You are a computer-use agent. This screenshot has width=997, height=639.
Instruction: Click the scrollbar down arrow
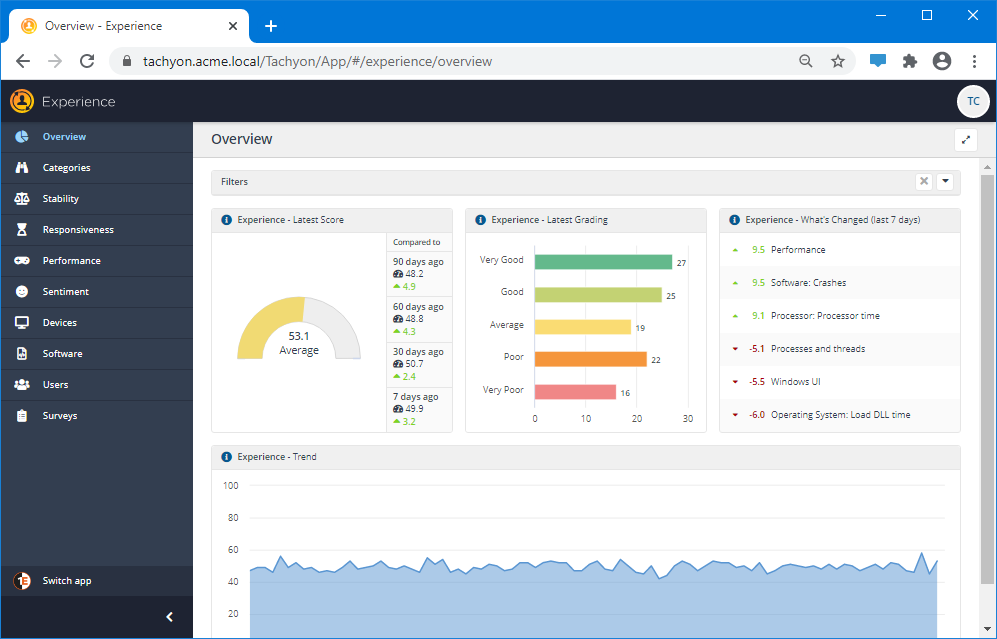click(x=987, y=629)
